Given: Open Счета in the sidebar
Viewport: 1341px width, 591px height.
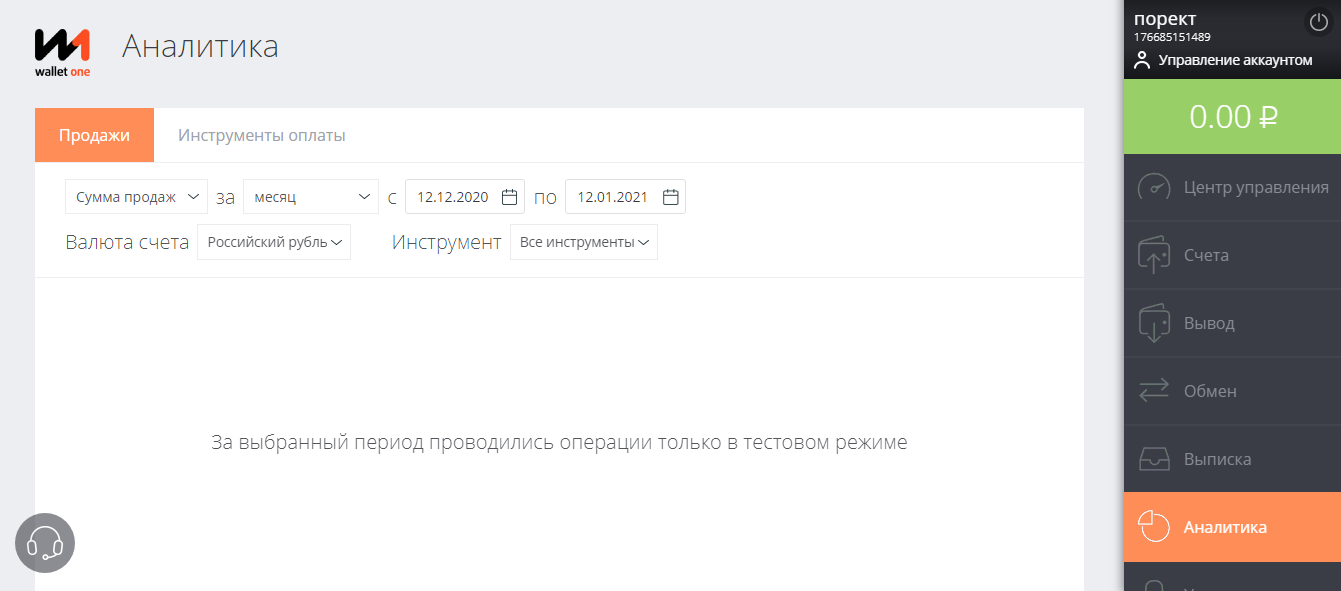Looking at the screenshot, I should pyautogui.click(x=1232, y=255).
